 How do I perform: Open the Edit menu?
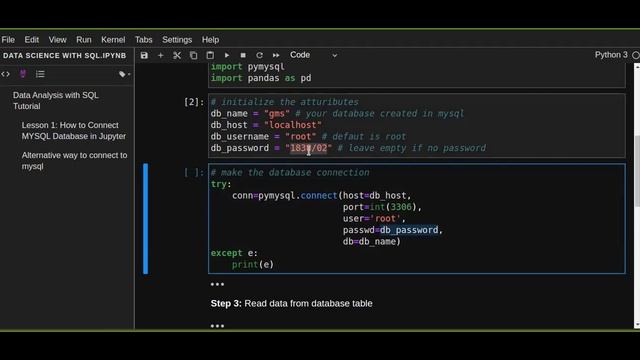pos(31,40)
